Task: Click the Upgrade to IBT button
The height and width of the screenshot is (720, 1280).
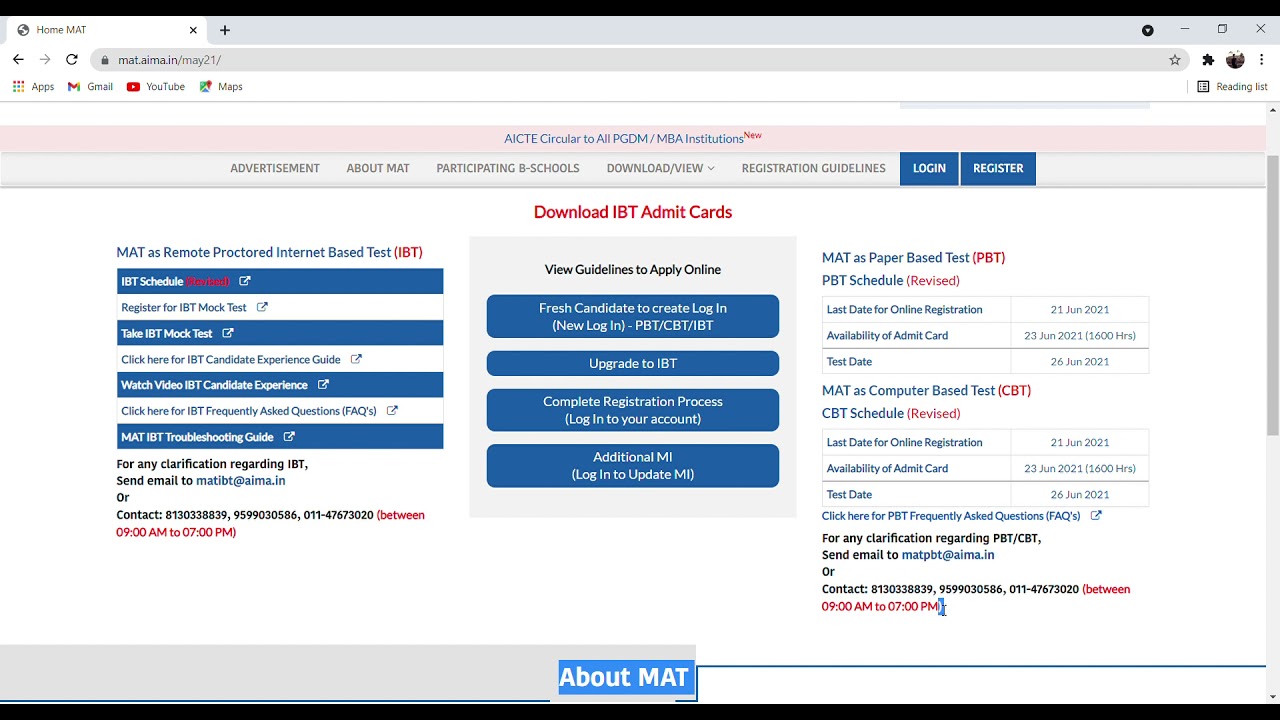Action: [x=633, y=363]
